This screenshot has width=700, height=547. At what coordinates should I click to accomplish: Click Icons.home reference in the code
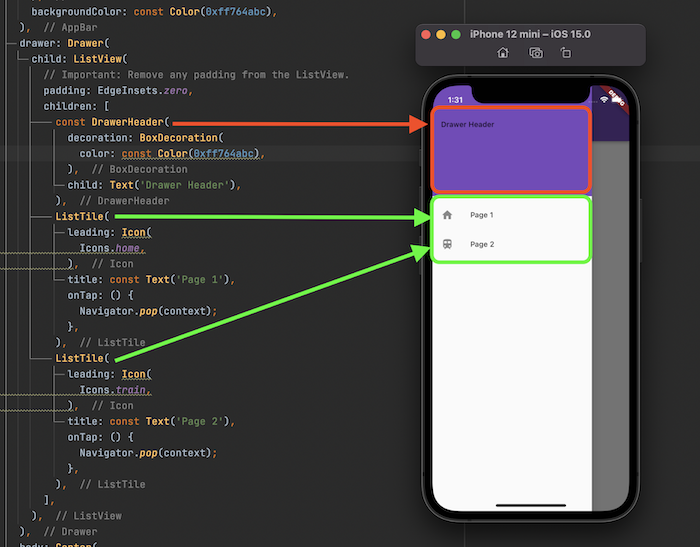112,248
